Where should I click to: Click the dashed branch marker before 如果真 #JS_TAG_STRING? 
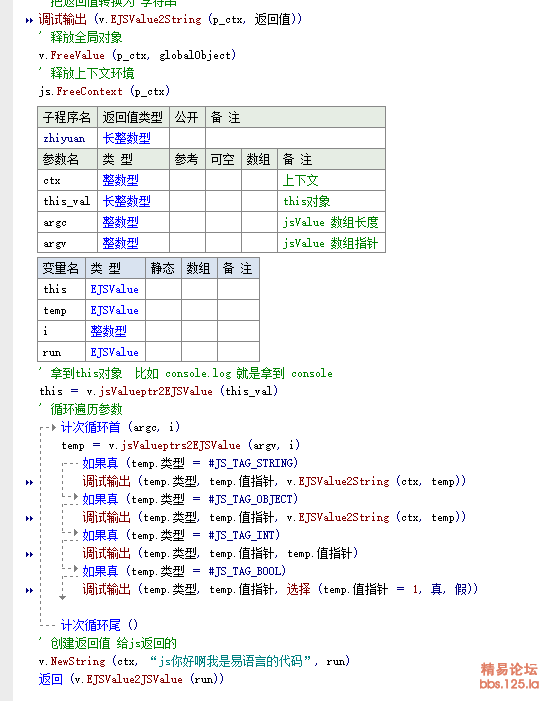pyautogui.click(x=70, y=464)
